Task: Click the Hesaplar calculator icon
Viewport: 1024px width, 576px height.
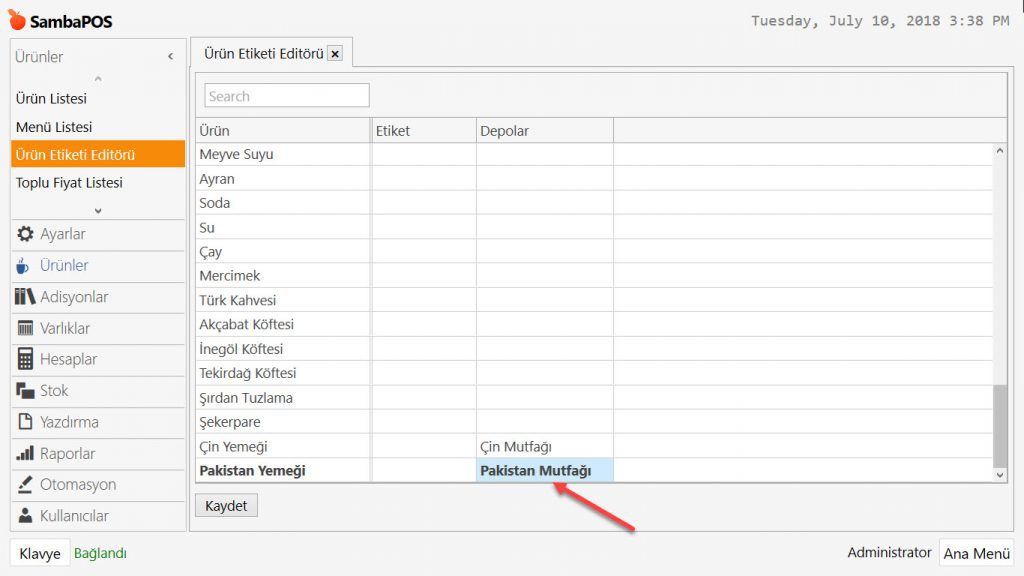Action: [x=25, y=359]
